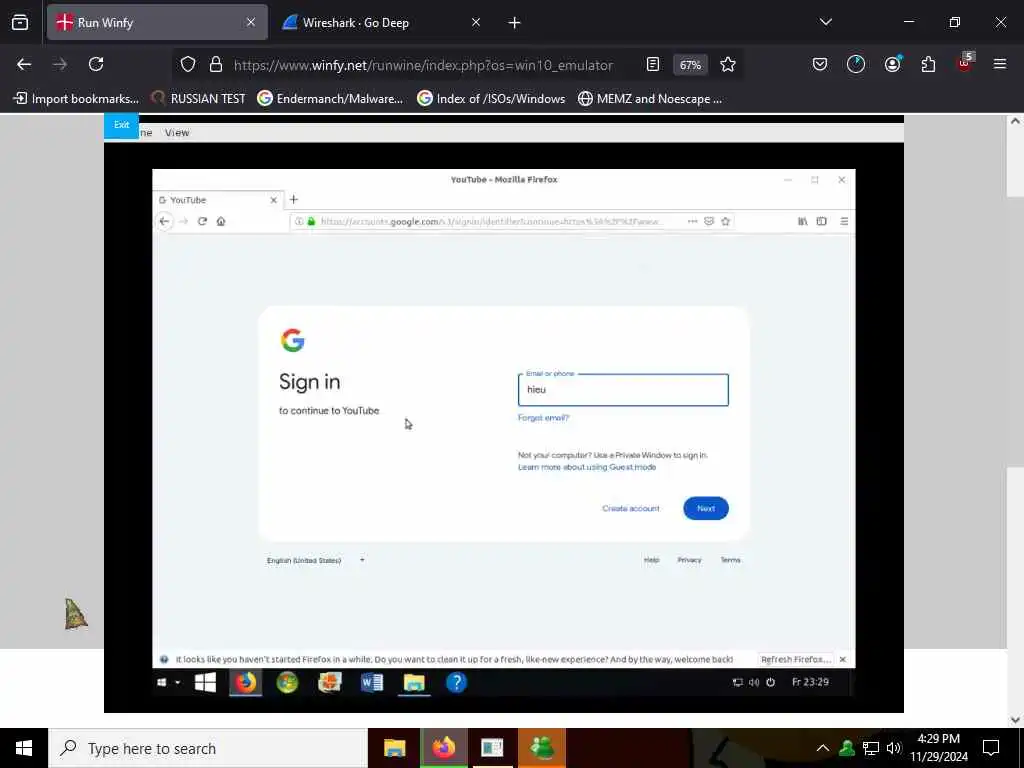Open File Explorer in host taskbar
This screenshot has width=1024, height=768.
[394, 748]
